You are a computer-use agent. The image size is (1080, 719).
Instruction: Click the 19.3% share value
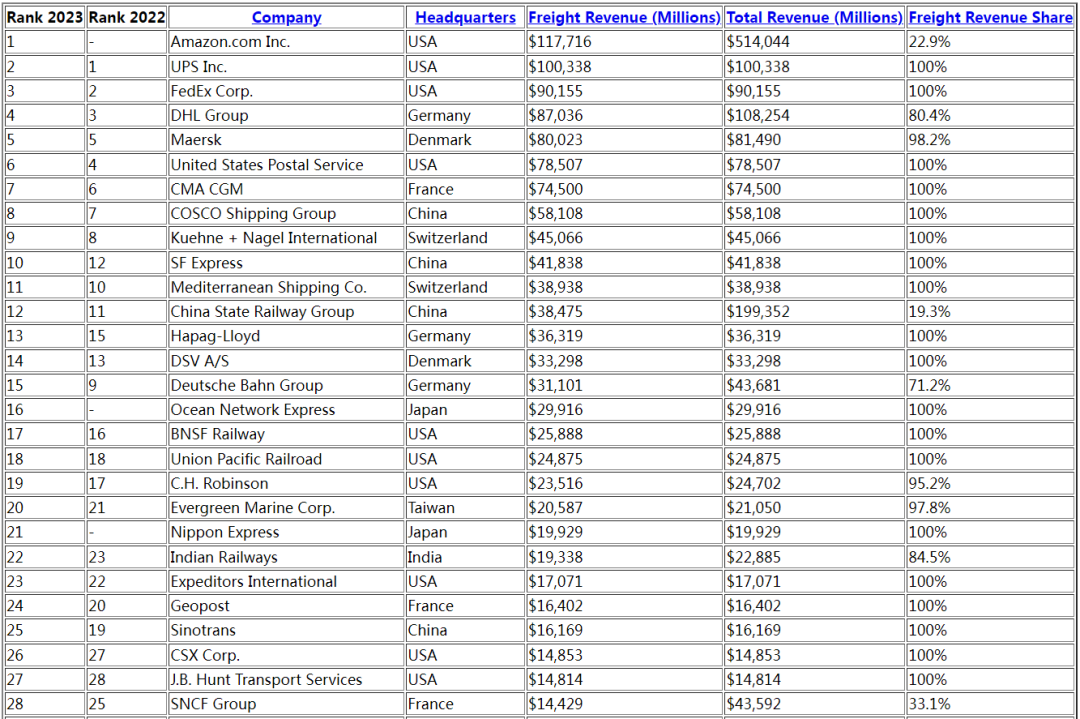coord(990,312)
